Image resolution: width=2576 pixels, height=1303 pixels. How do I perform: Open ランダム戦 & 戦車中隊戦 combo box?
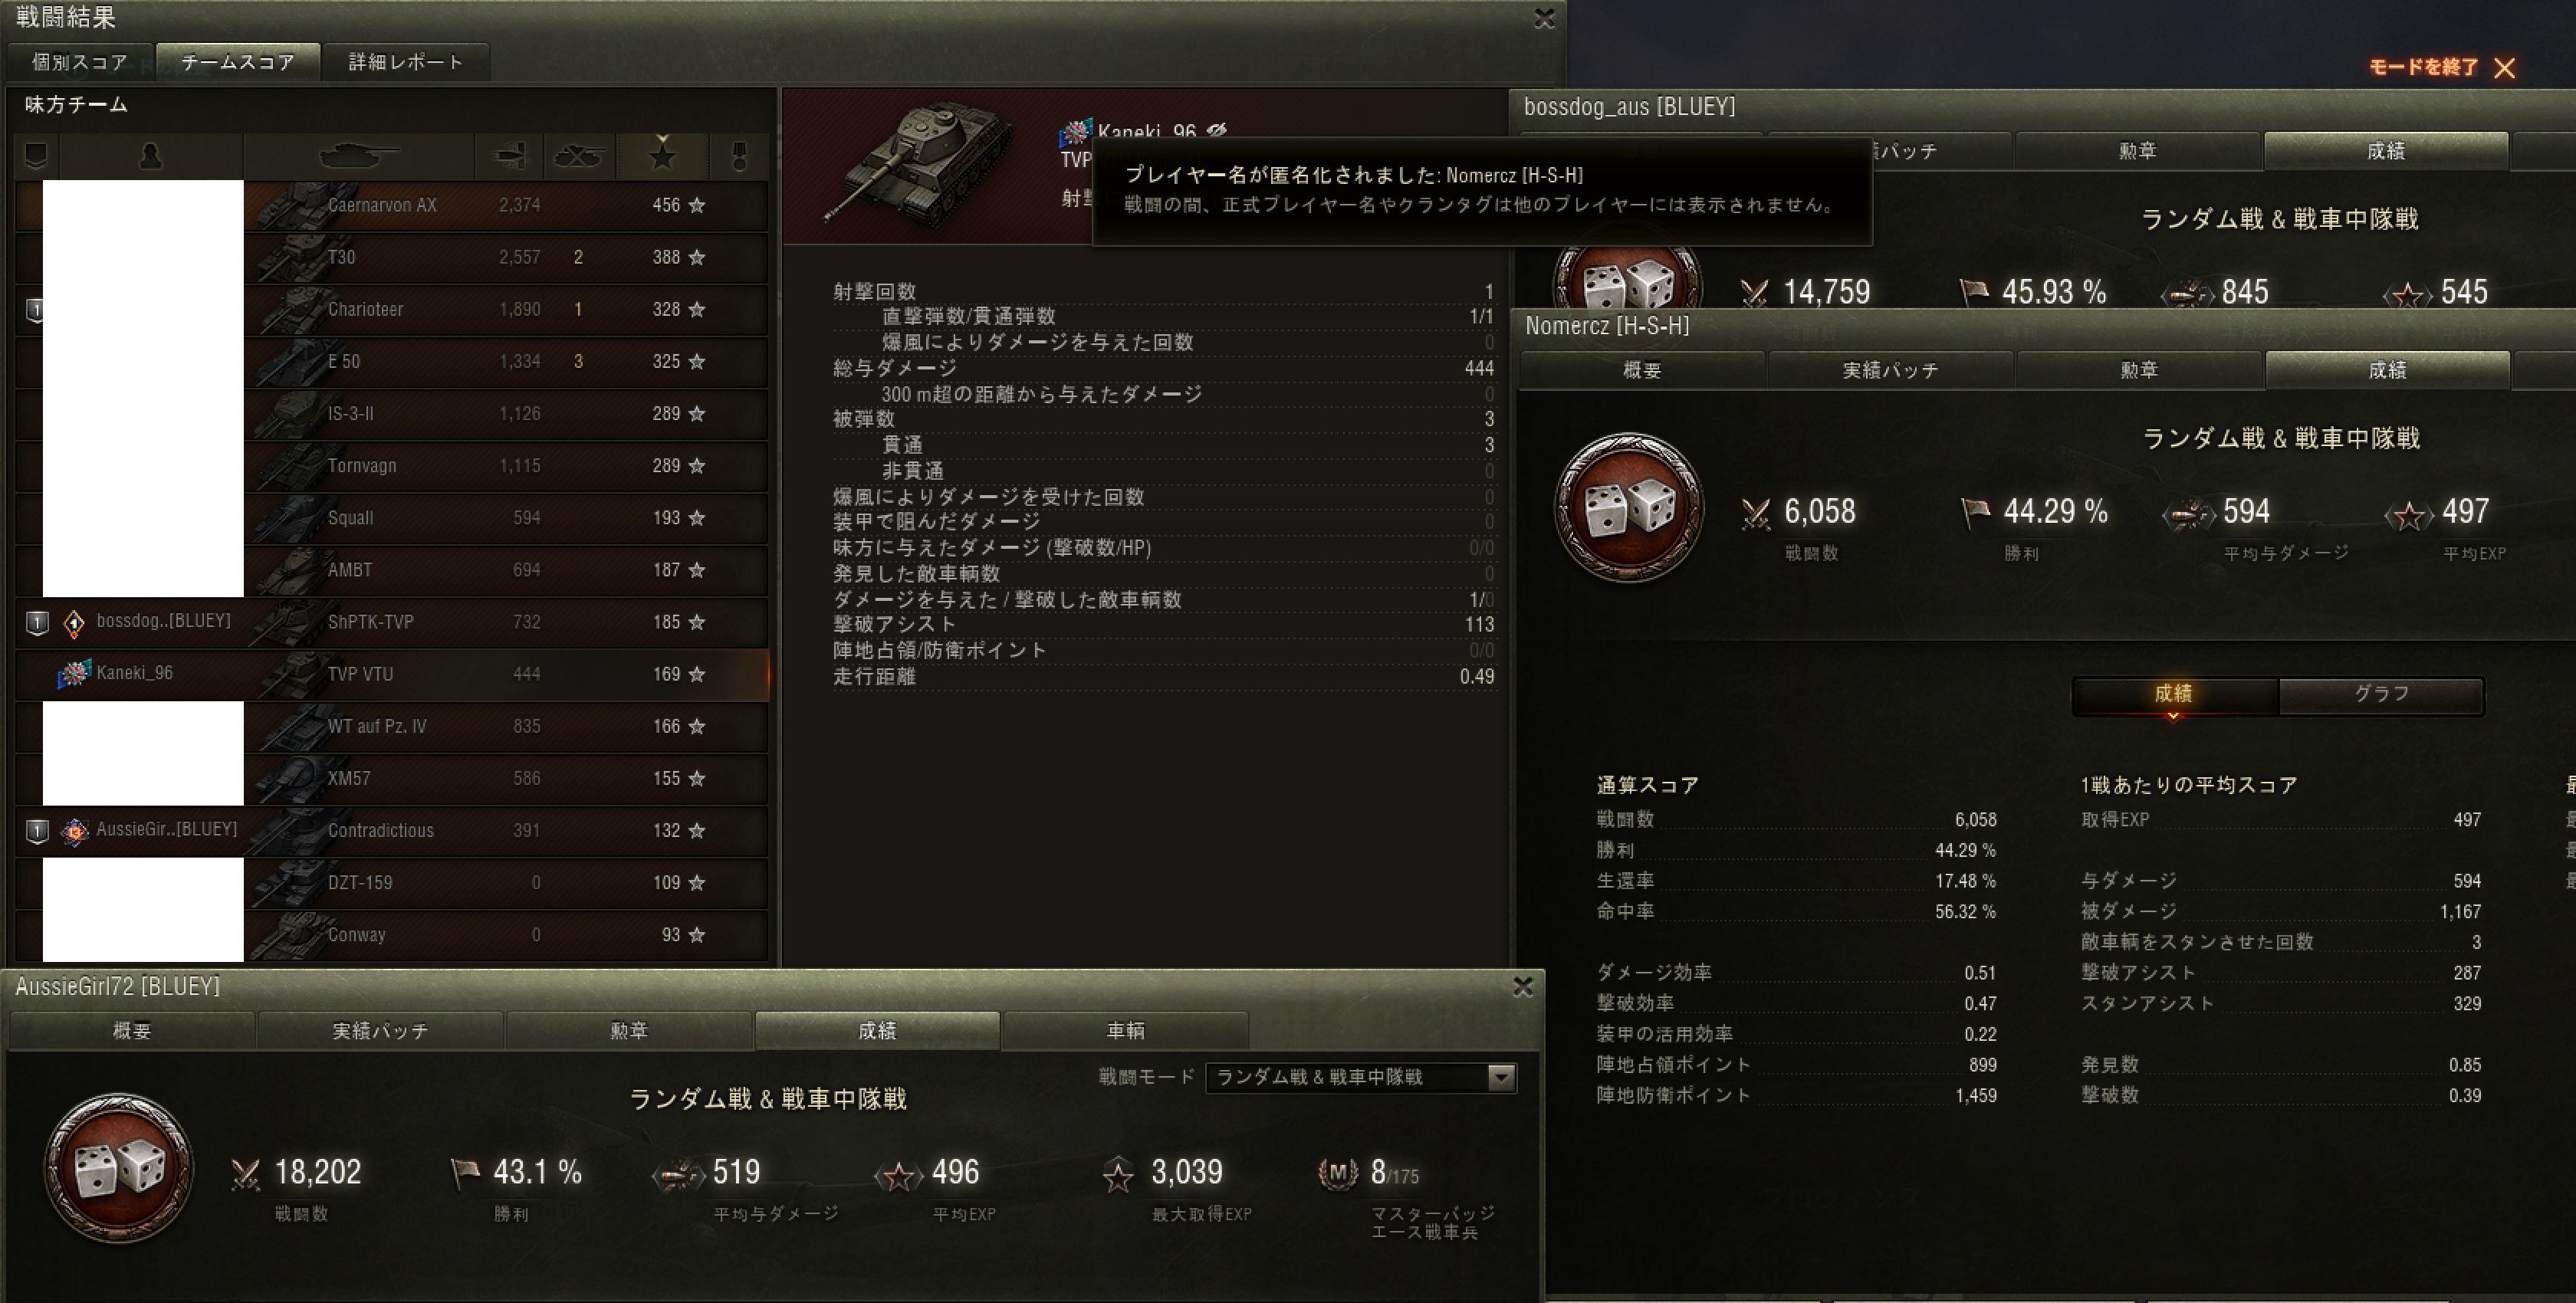pyautogui.click(x=1361, y=1077)
